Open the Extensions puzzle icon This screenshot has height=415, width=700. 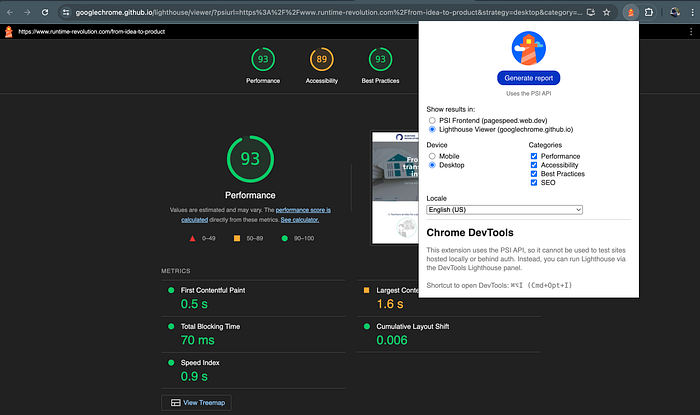click(x=649, y=12)
